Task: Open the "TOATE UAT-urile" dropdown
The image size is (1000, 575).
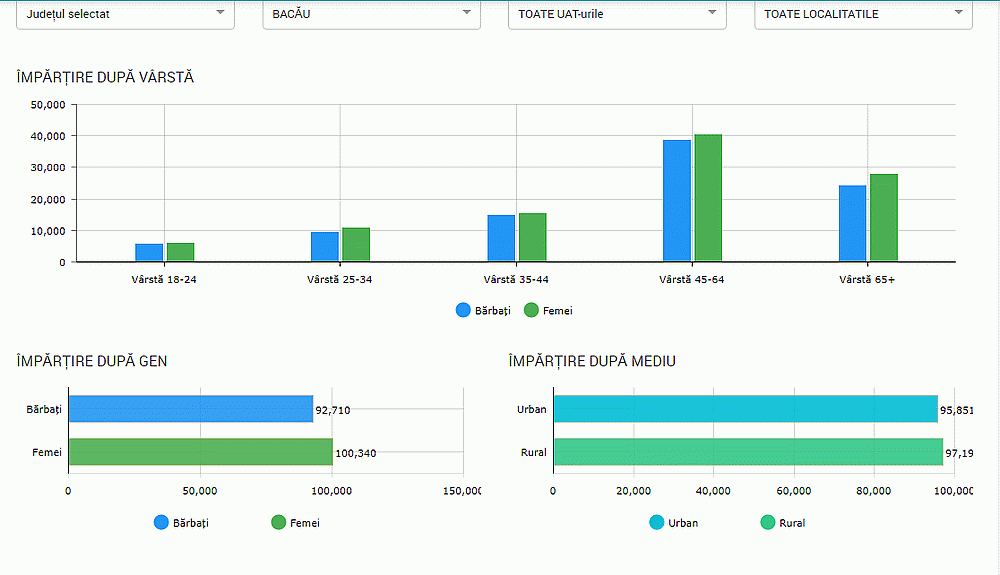Action: click(617, 14)
